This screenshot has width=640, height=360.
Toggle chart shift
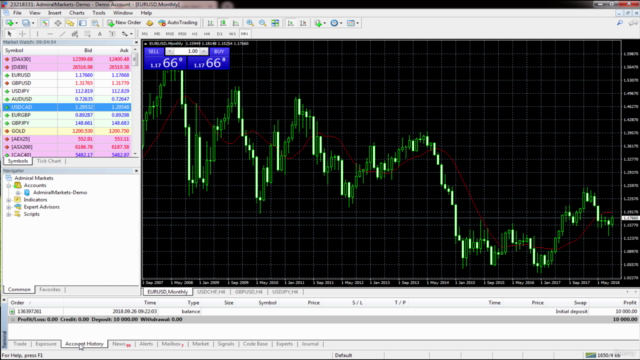tap(303, 23)
